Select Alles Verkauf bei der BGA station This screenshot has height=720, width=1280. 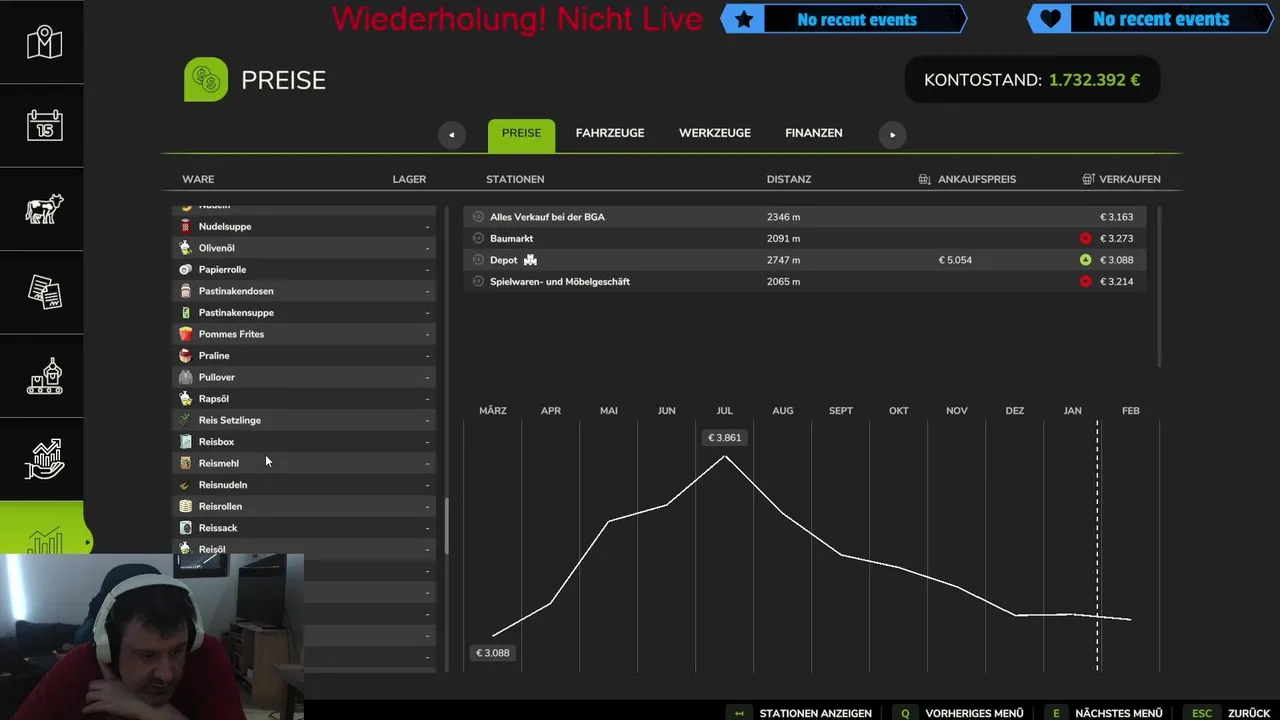[x=803, y=217]
